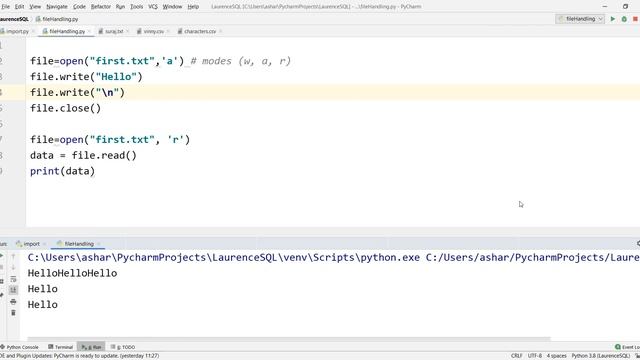The image size is (640, 360).
Task: Click the python.exe path link in console
Action: click(x=224, y=258)
